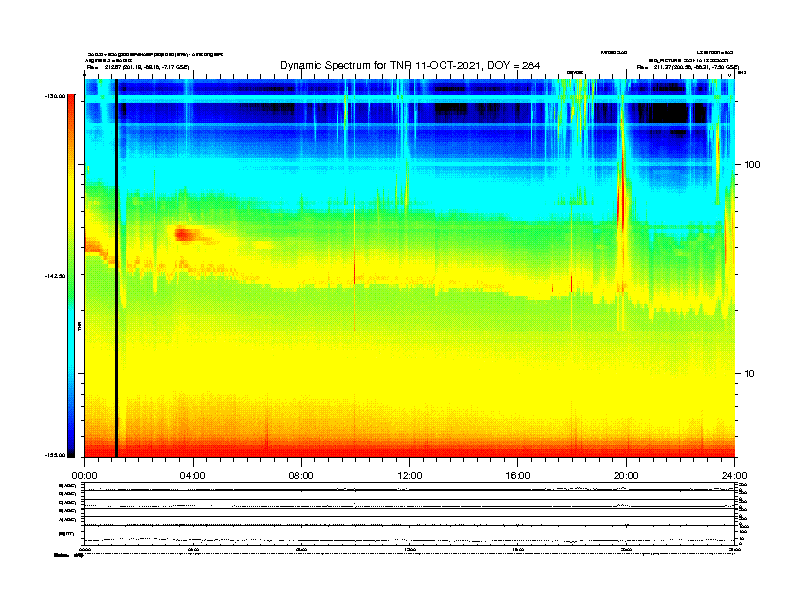Click the "04:00" time axis label
Viewport: 792px width, 612px height.
click(193, 476)
